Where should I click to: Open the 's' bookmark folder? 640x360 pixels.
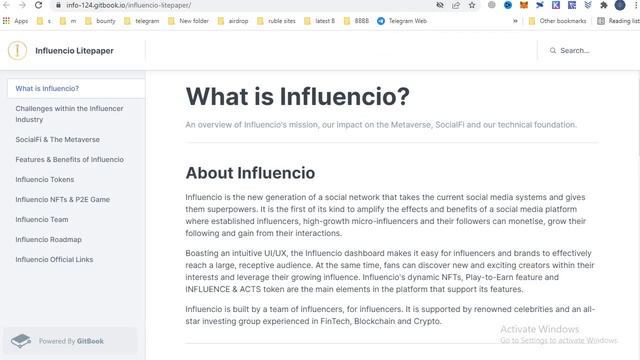click(x=44, y=21)
